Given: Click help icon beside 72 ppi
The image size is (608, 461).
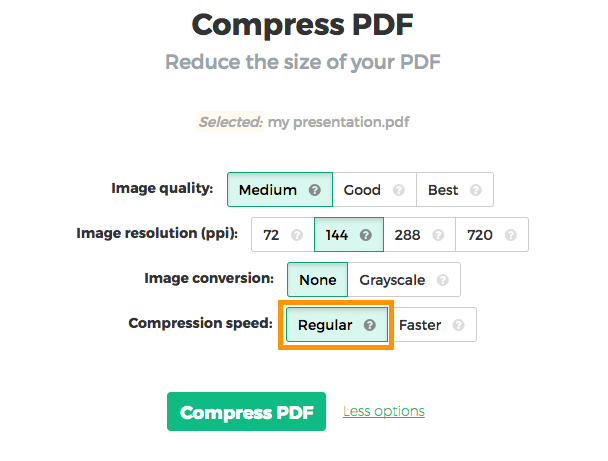Looking at the screenshot, I should [x=296, y=236].
